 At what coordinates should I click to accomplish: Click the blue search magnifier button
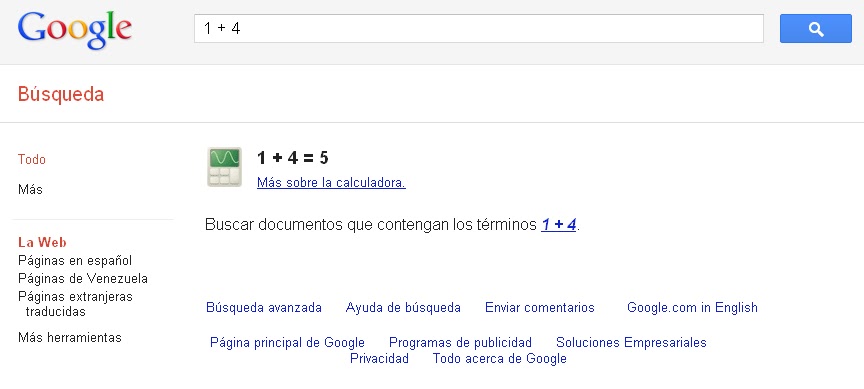[816, 29]
